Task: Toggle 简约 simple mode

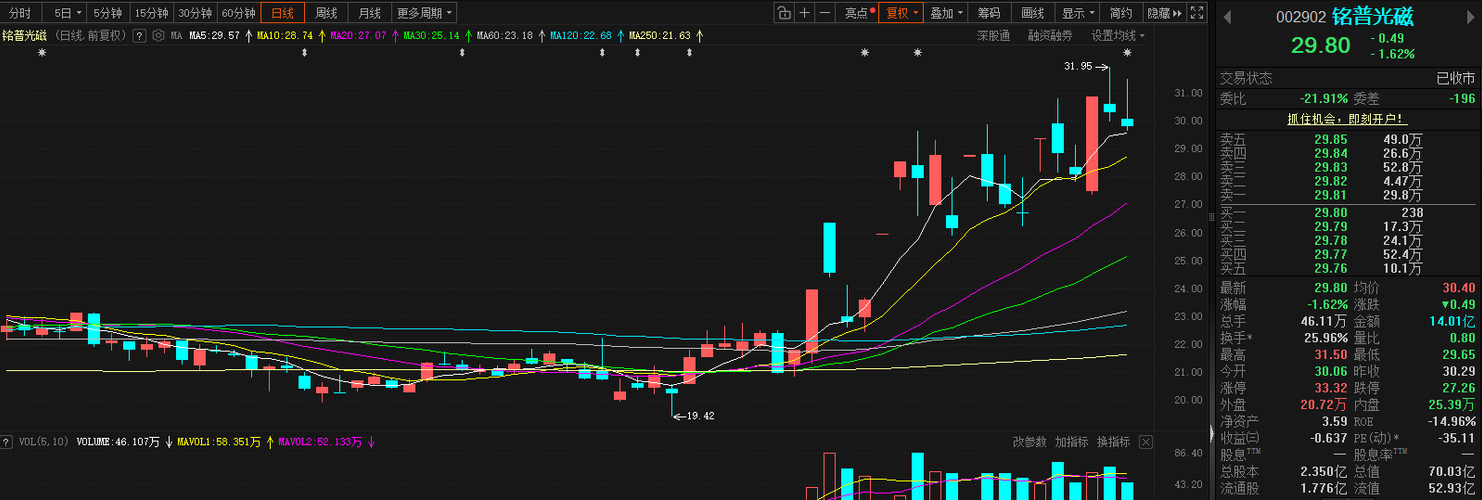Action: [x=1121, y=13]
